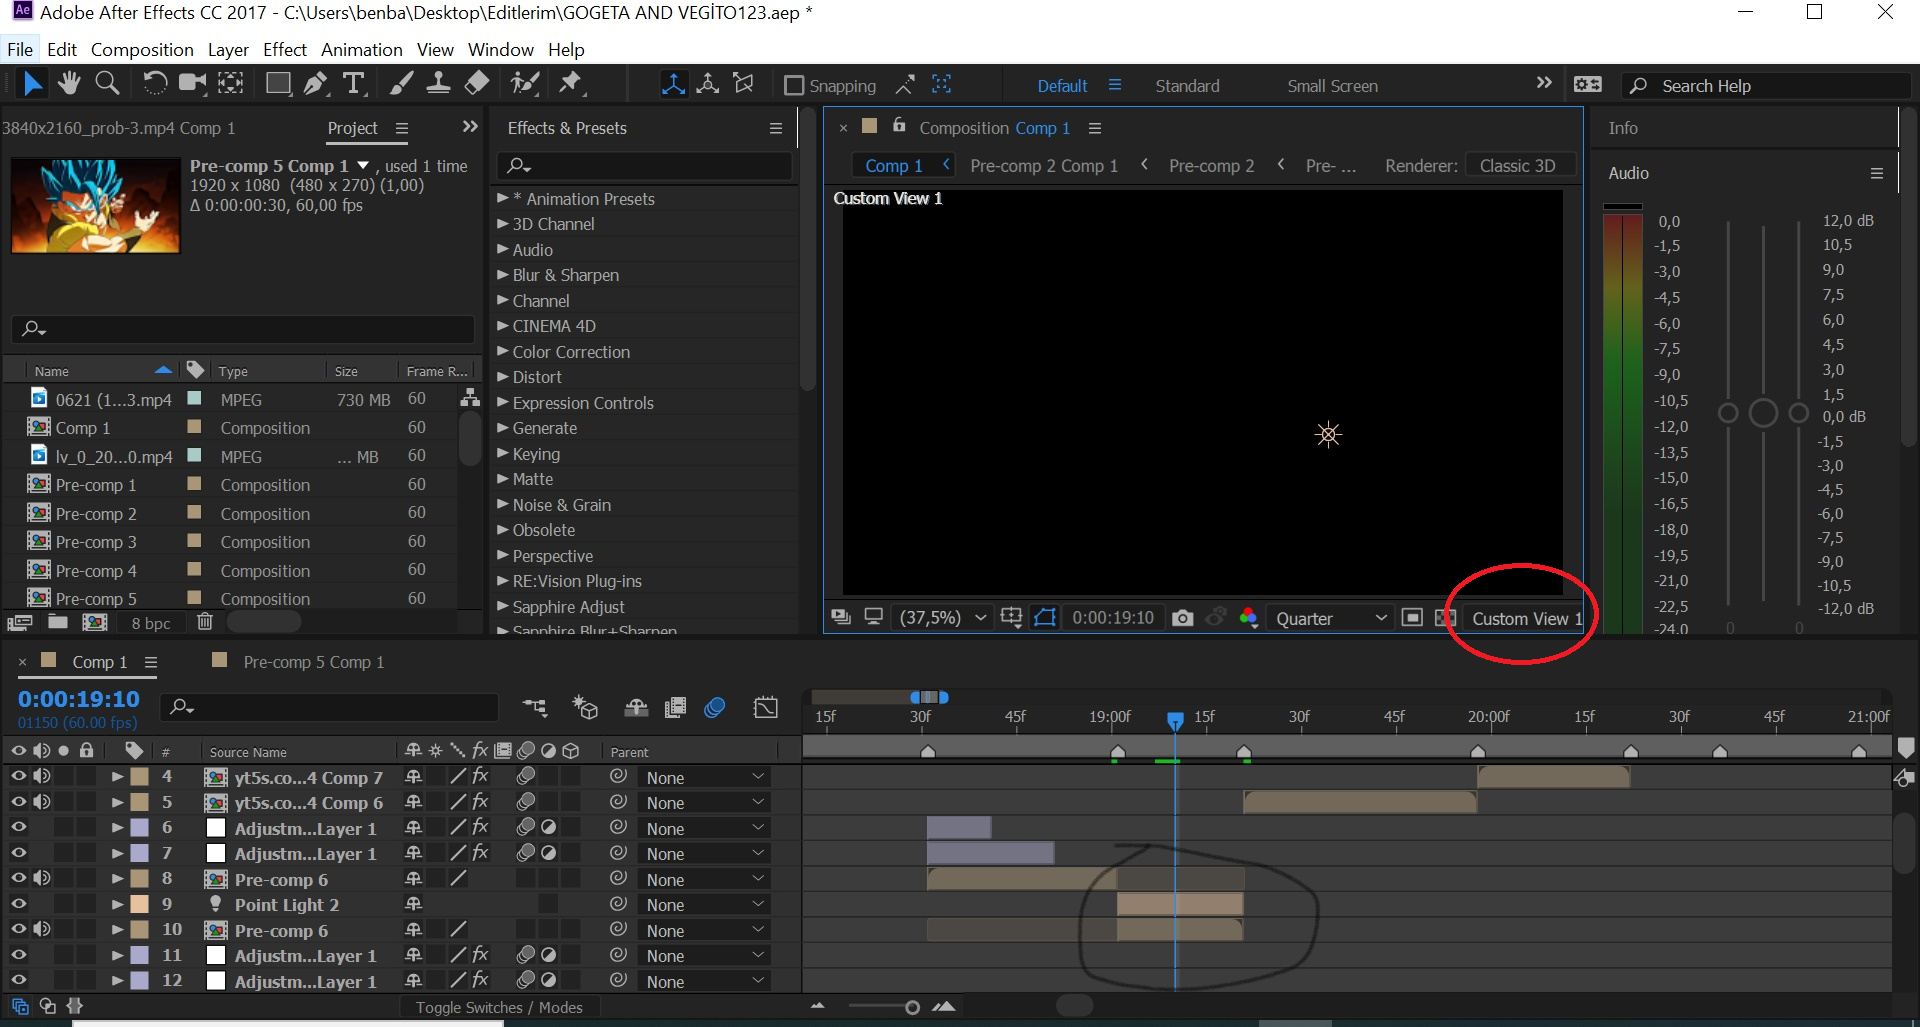The height and width of the screenshot is (1027, 1920).
Task: Click the trash icon in Project panel
Action: 205,622
